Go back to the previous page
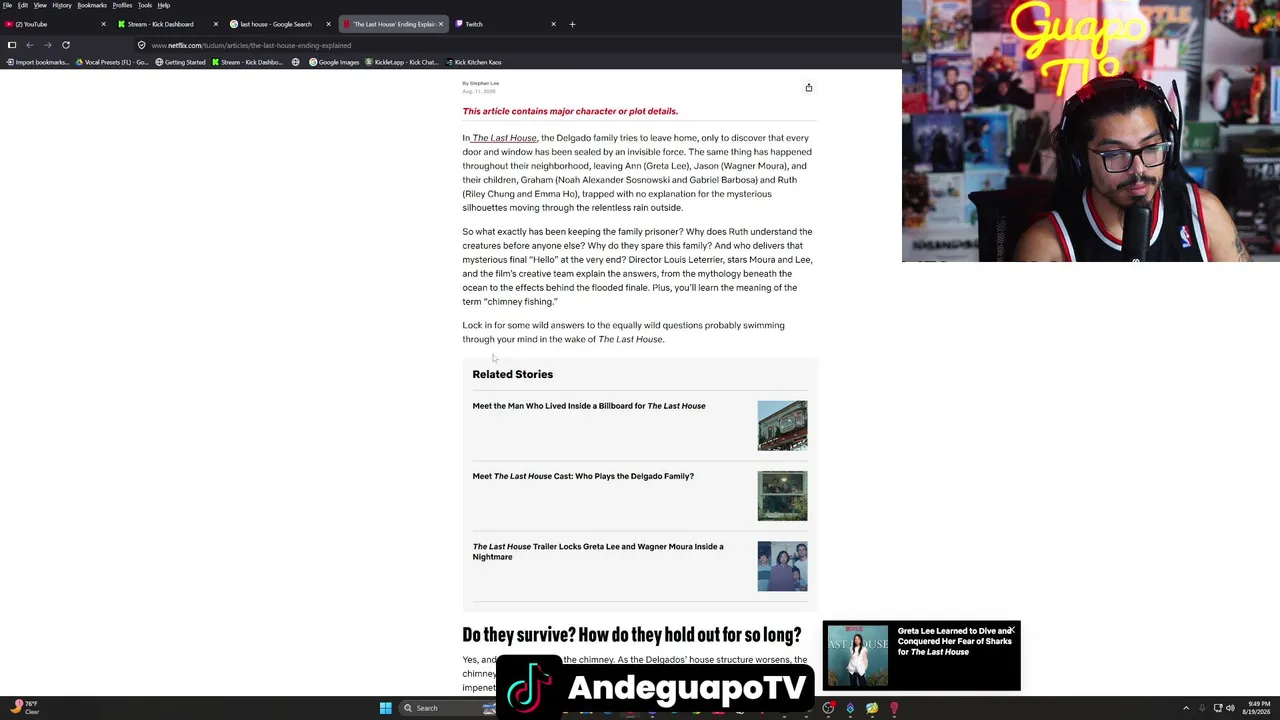The height and width of the screenshot is (720, 1280). tap(30, 45)
